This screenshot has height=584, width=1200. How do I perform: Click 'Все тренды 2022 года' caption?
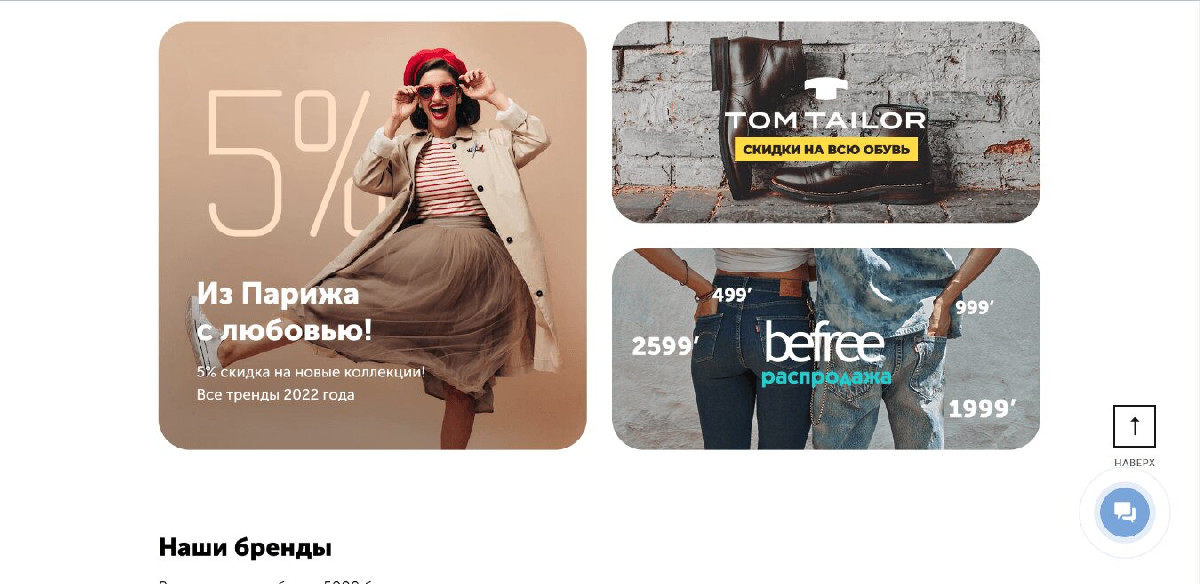pos(275,395)
